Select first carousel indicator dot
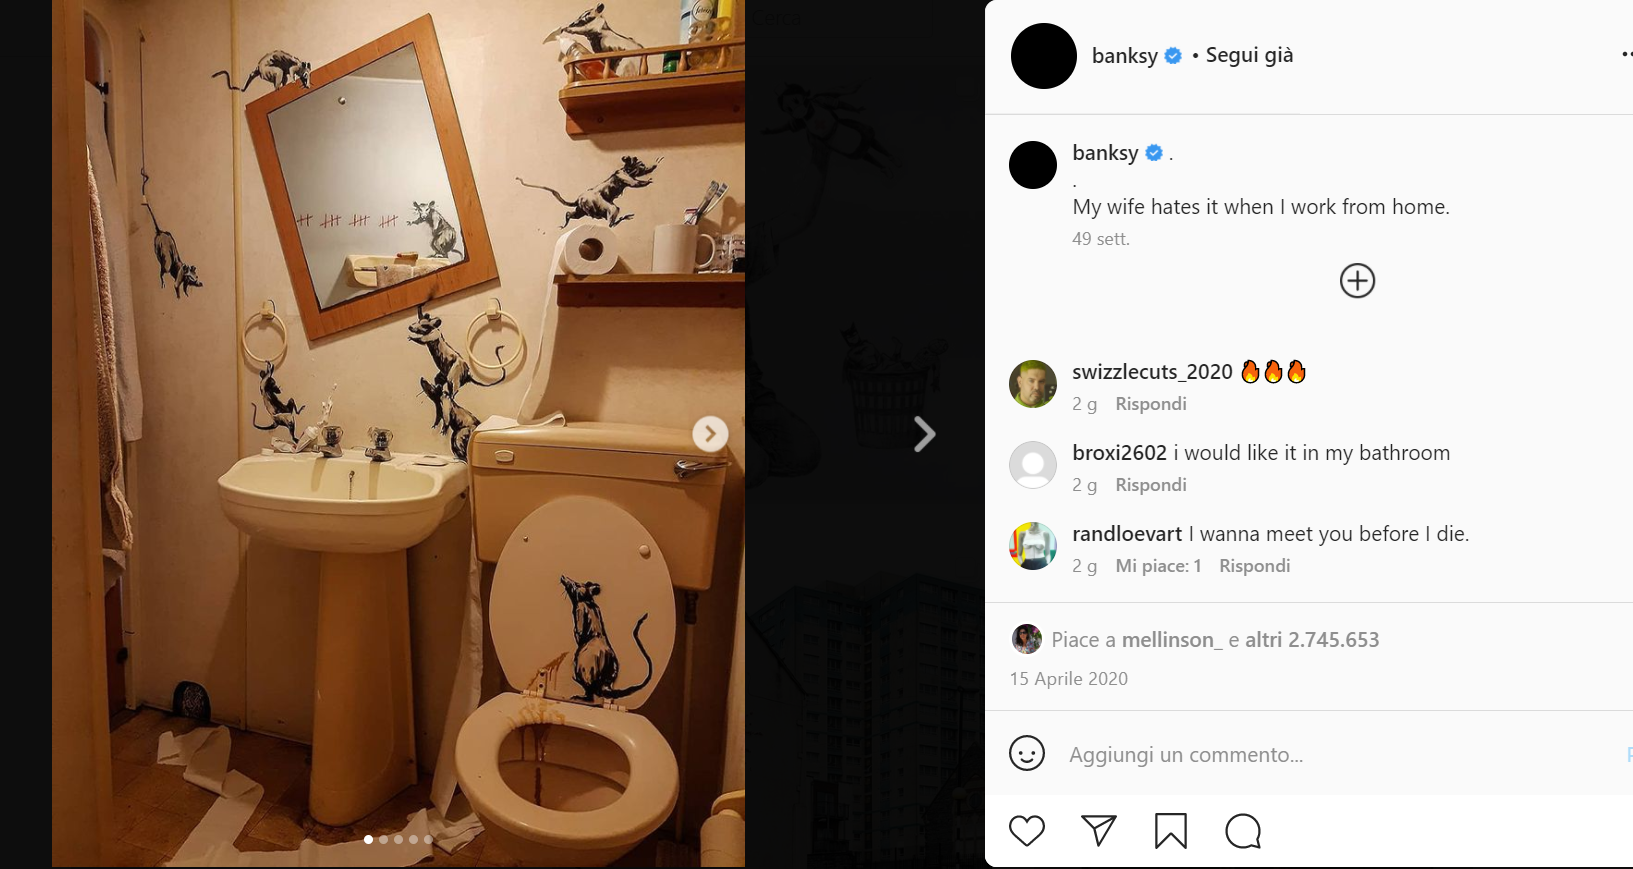 (x=369, y=839)
